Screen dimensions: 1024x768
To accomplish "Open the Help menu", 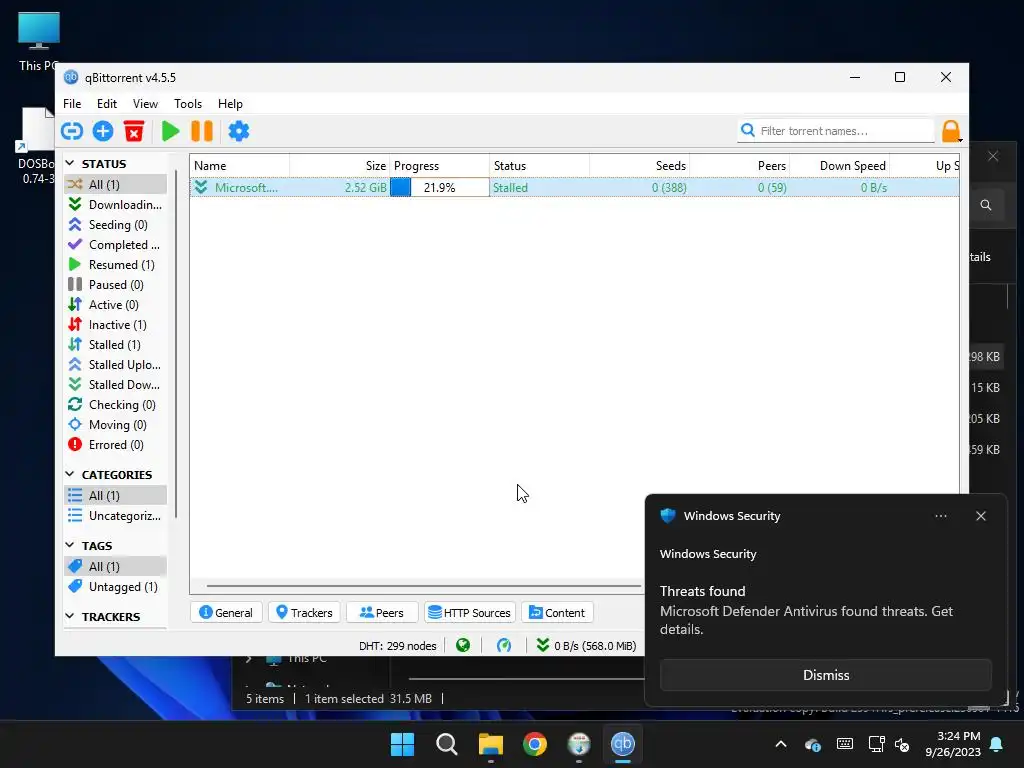I will (230, 104).
